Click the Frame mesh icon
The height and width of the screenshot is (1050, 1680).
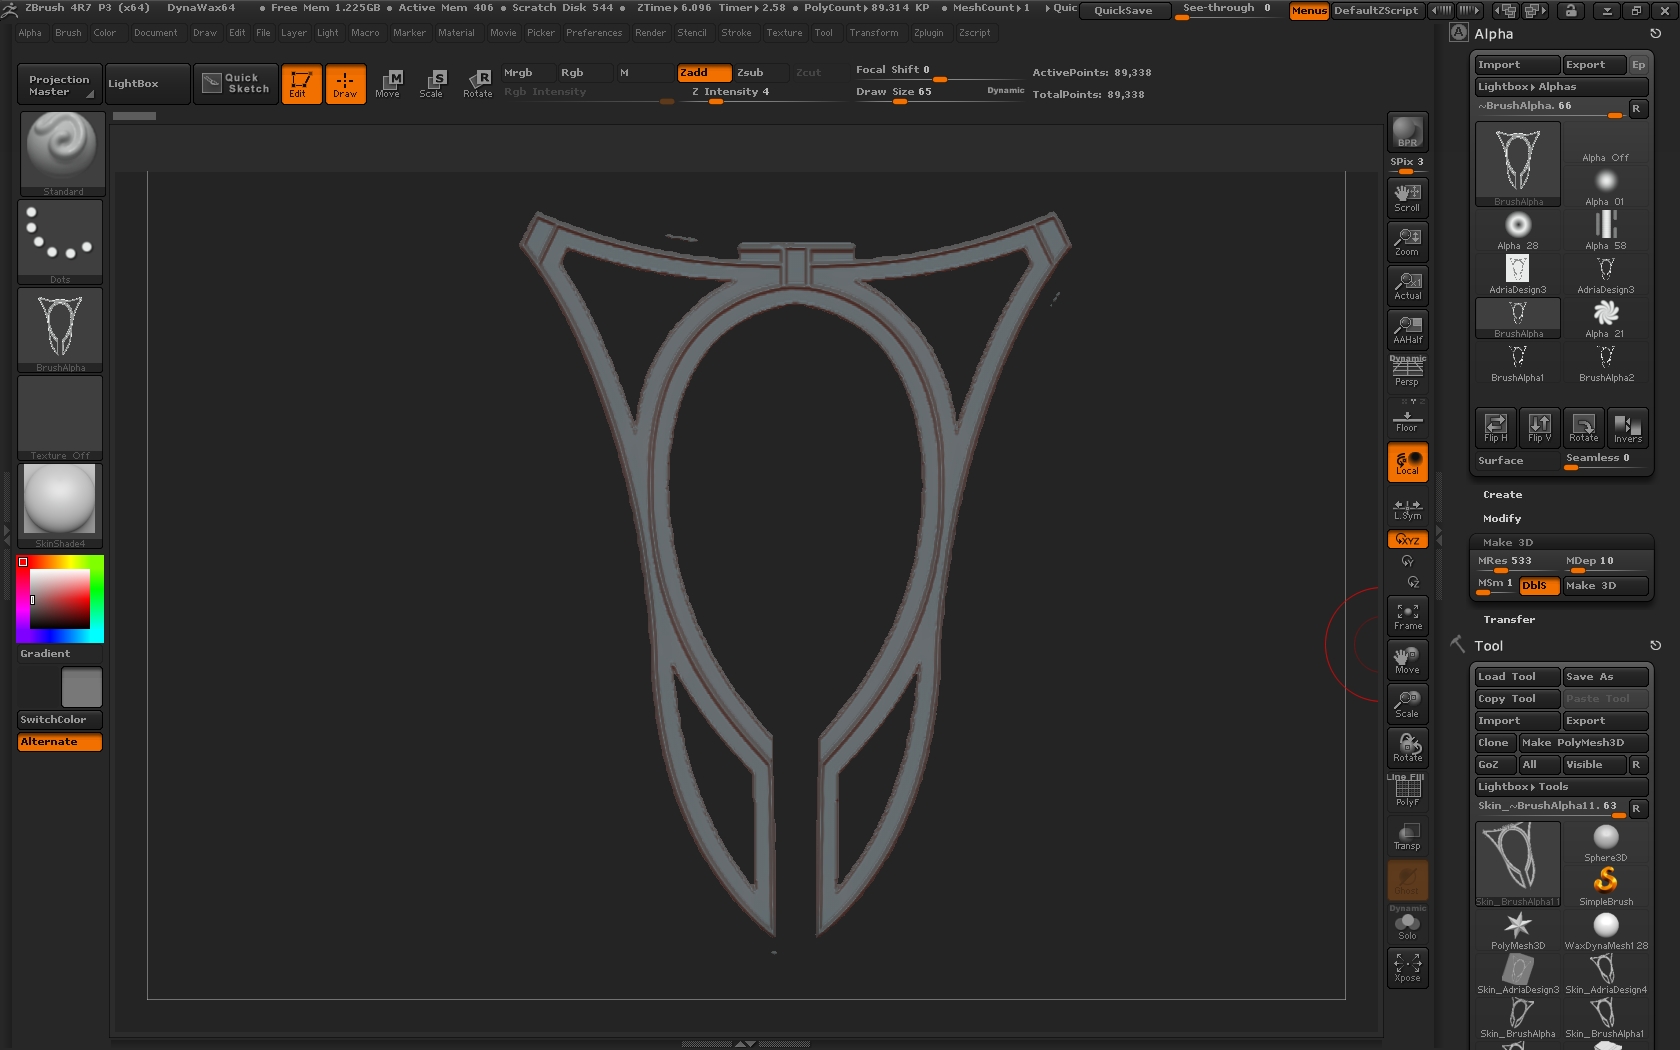1407,616
